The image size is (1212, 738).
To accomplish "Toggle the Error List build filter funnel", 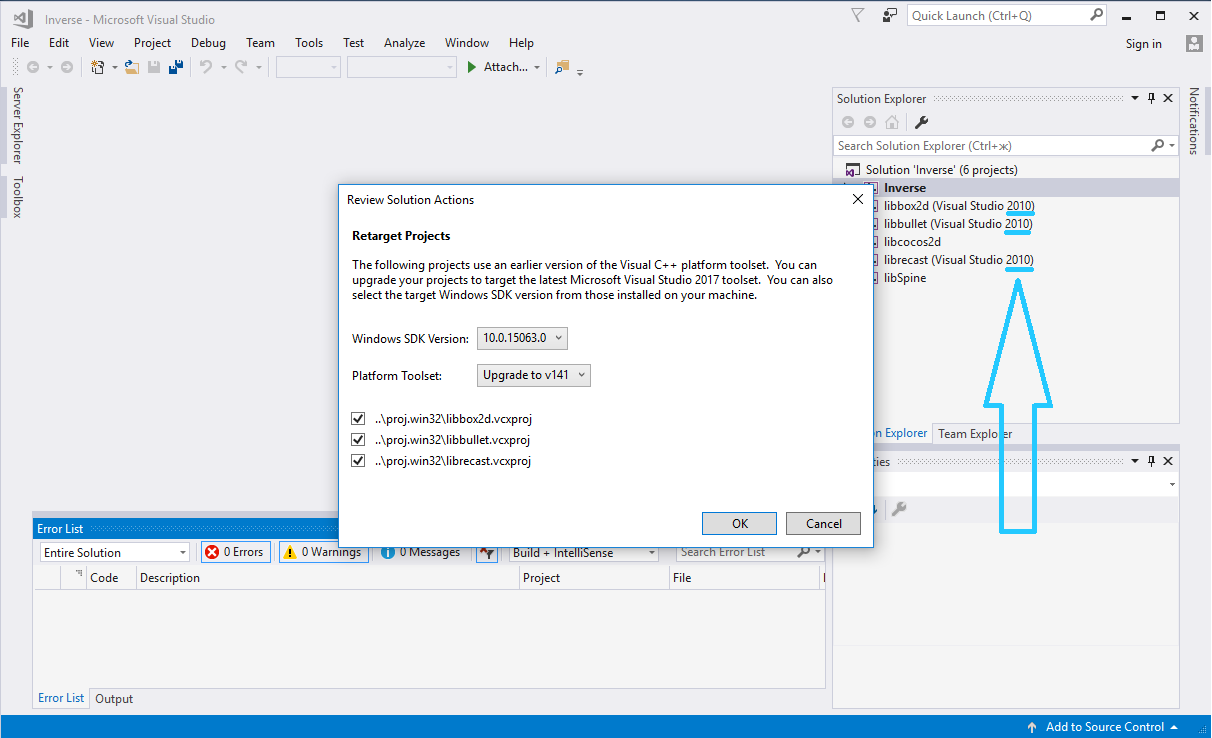I will click(487, 552).
